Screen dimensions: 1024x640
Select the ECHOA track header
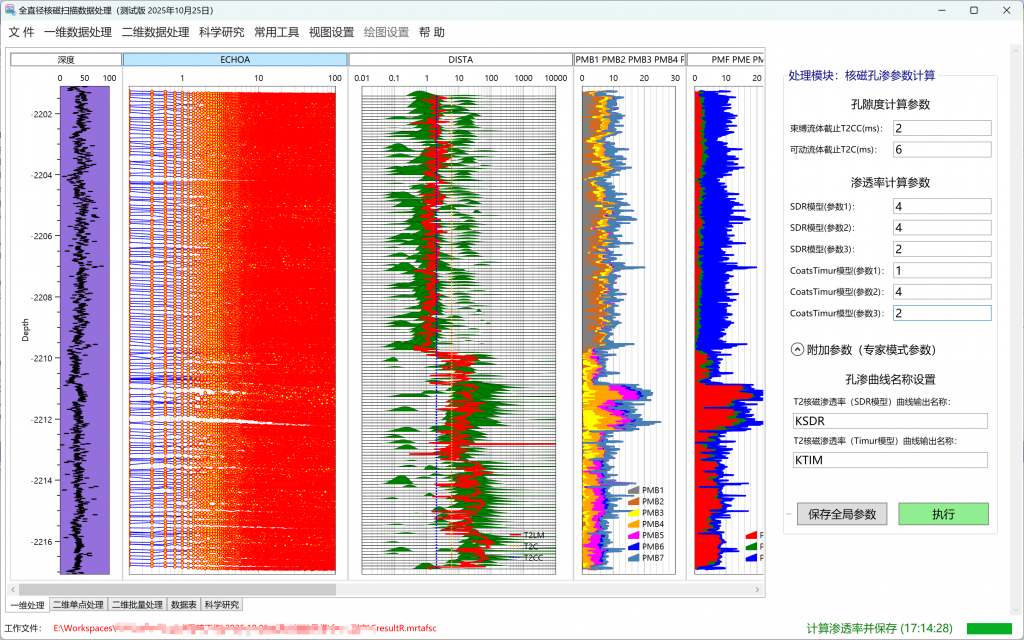235,60
